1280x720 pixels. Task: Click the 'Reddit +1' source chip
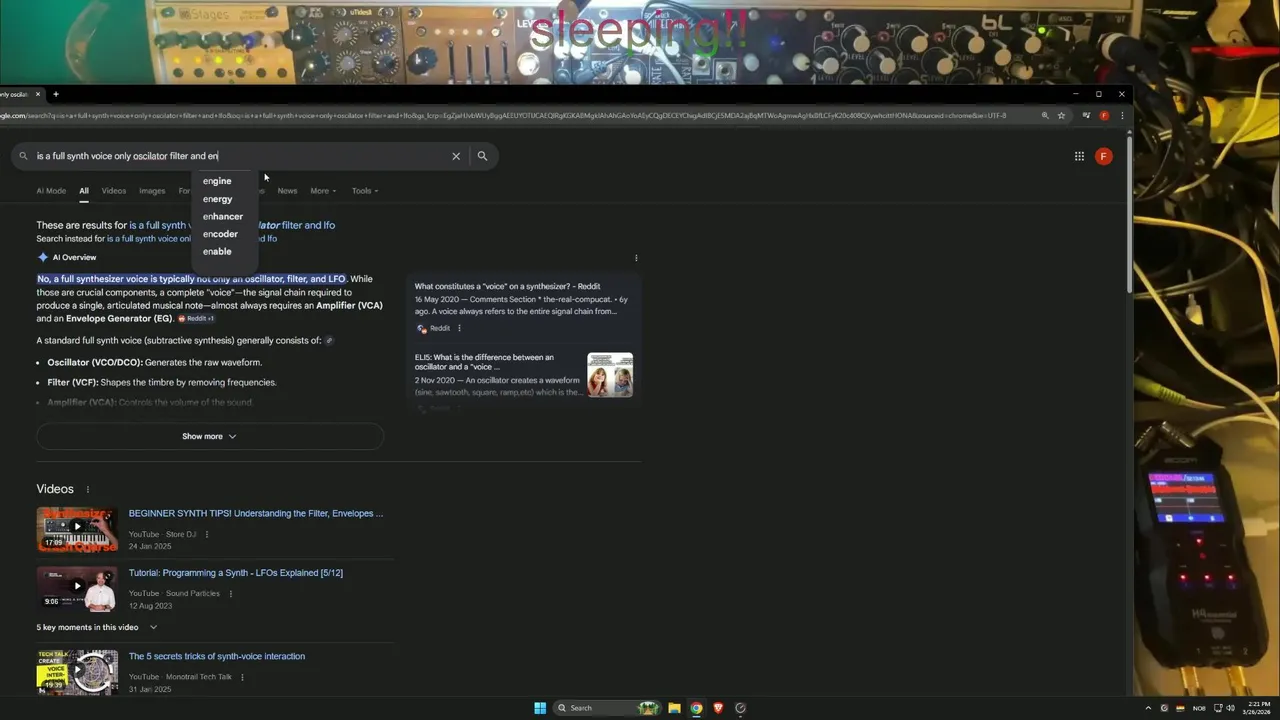(x=196, y=319)
